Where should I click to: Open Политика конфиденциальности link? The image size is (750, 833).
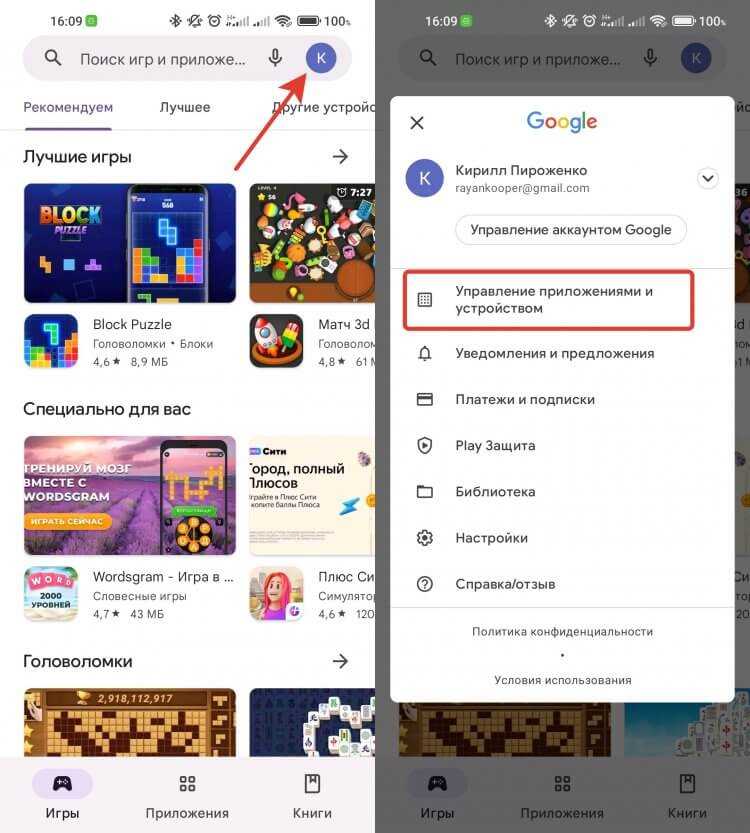562,631
